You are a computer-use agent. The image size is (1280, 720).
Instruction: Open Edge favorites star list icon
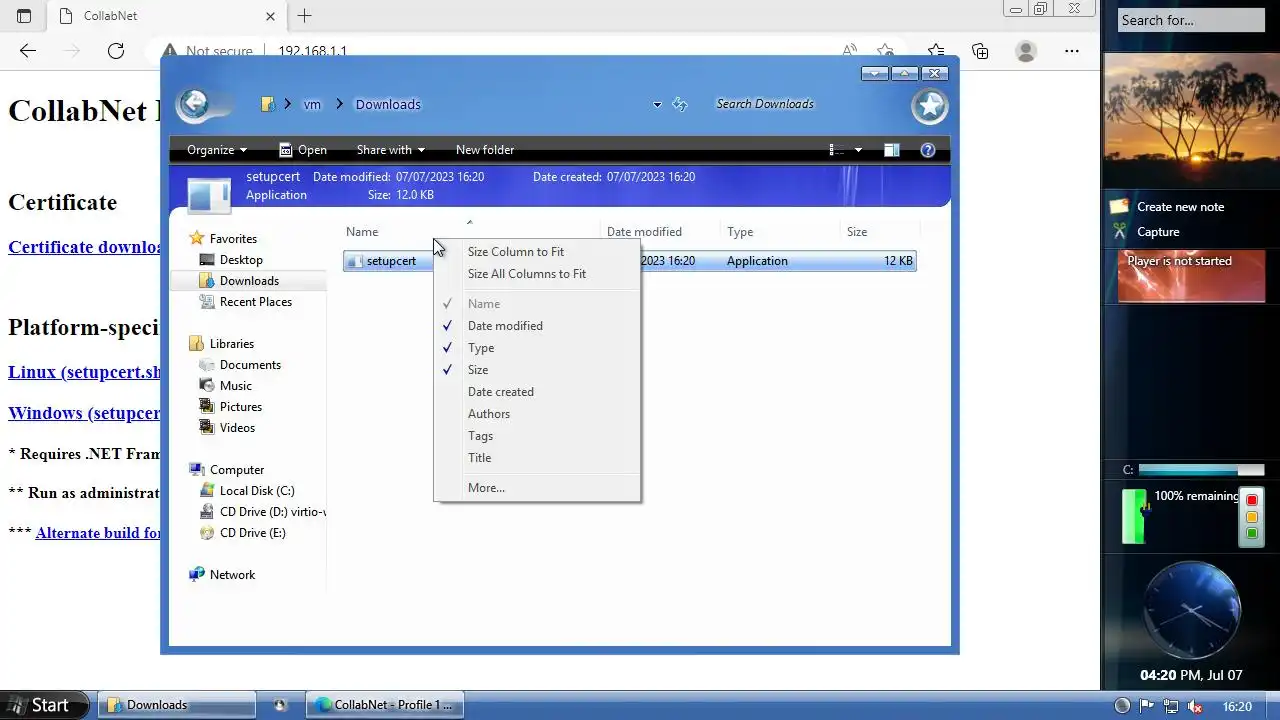coord(936,51)
